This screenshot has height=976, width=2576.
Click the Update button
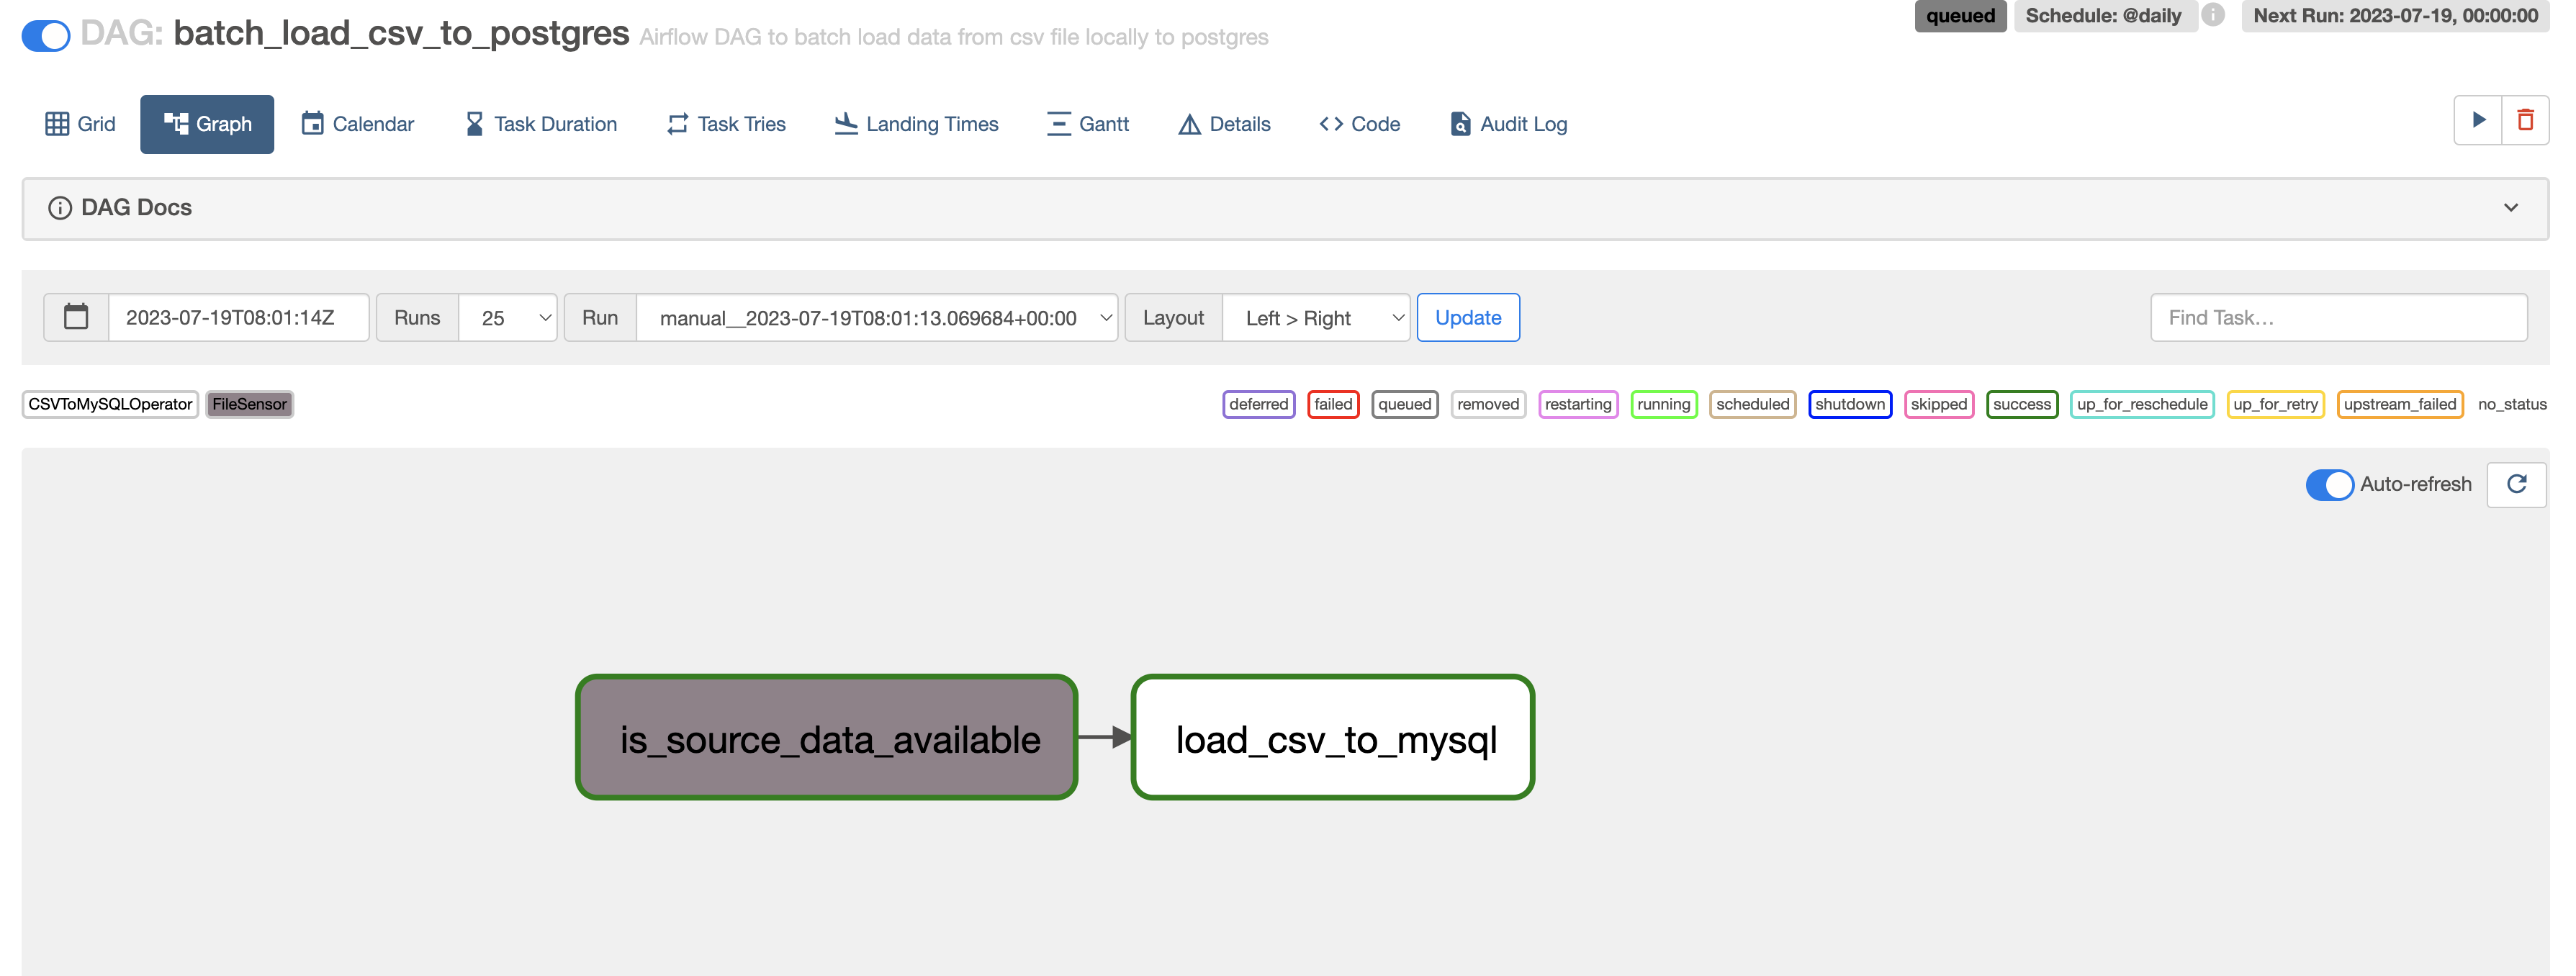coord(1467,318)
